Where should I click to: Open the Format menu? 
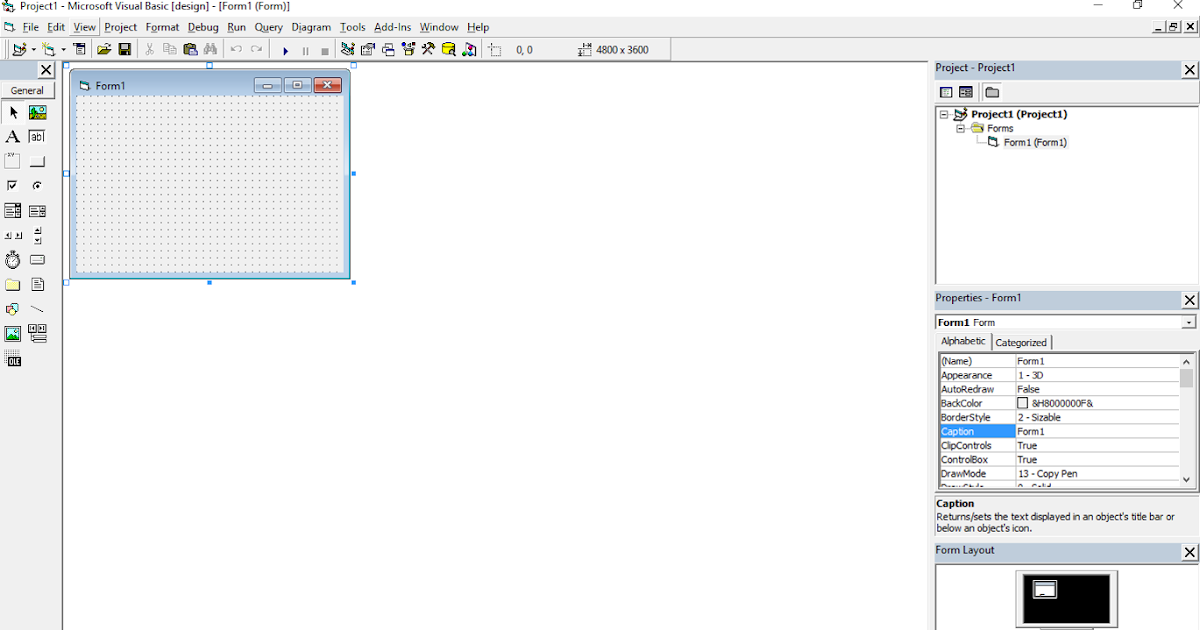point(162,27)
